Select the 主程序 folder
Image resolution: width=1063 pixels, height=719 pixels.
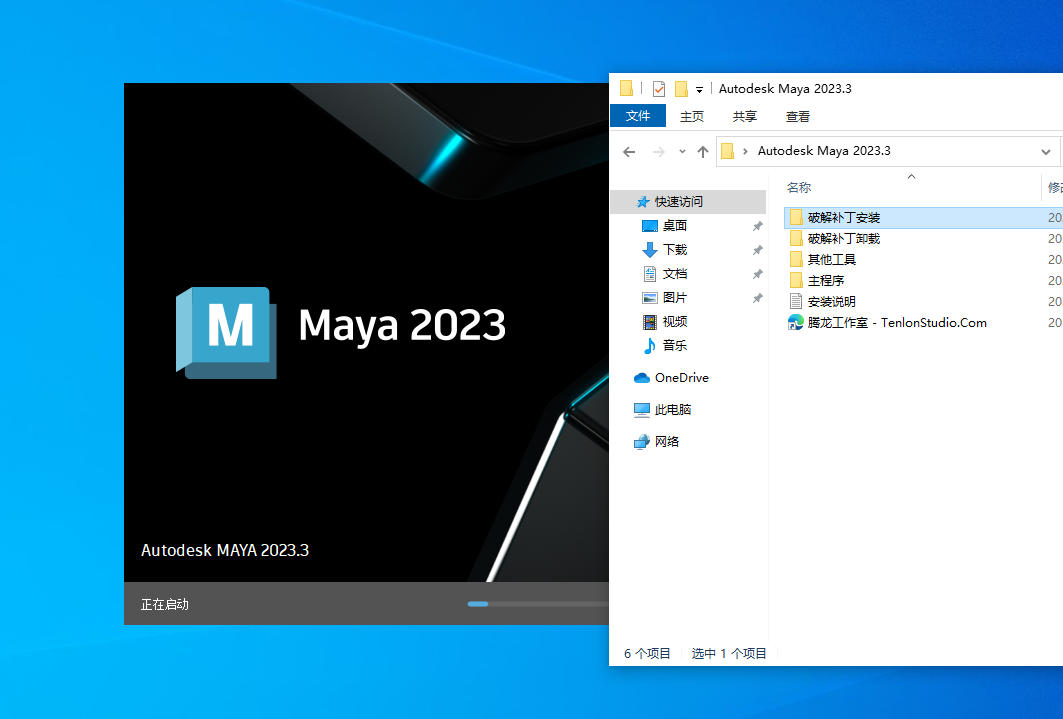point(825,280)
